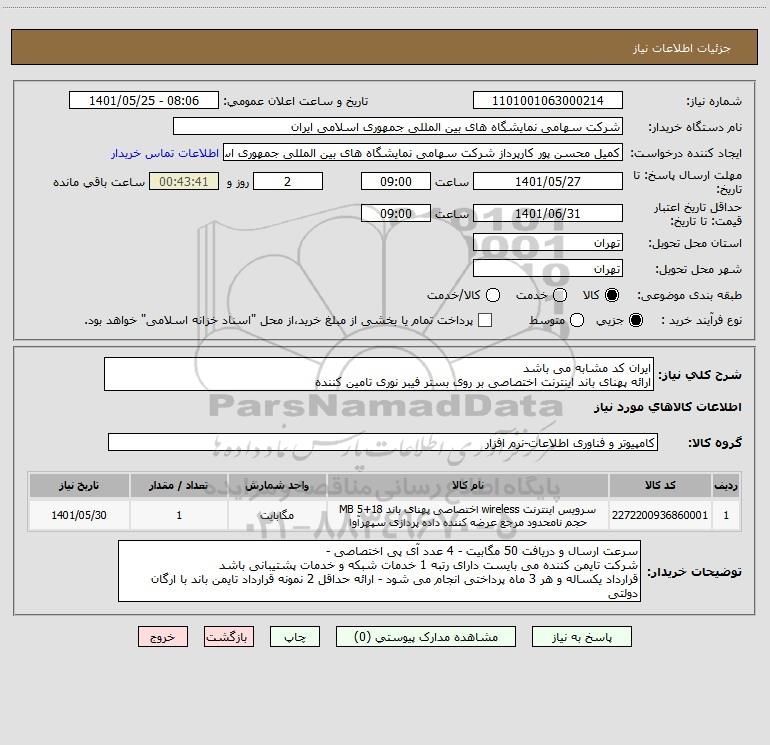Viewport: 770px width, 745px height.
Task: Select the جزیی purchase type radio
Action: [x=635, y=320]
